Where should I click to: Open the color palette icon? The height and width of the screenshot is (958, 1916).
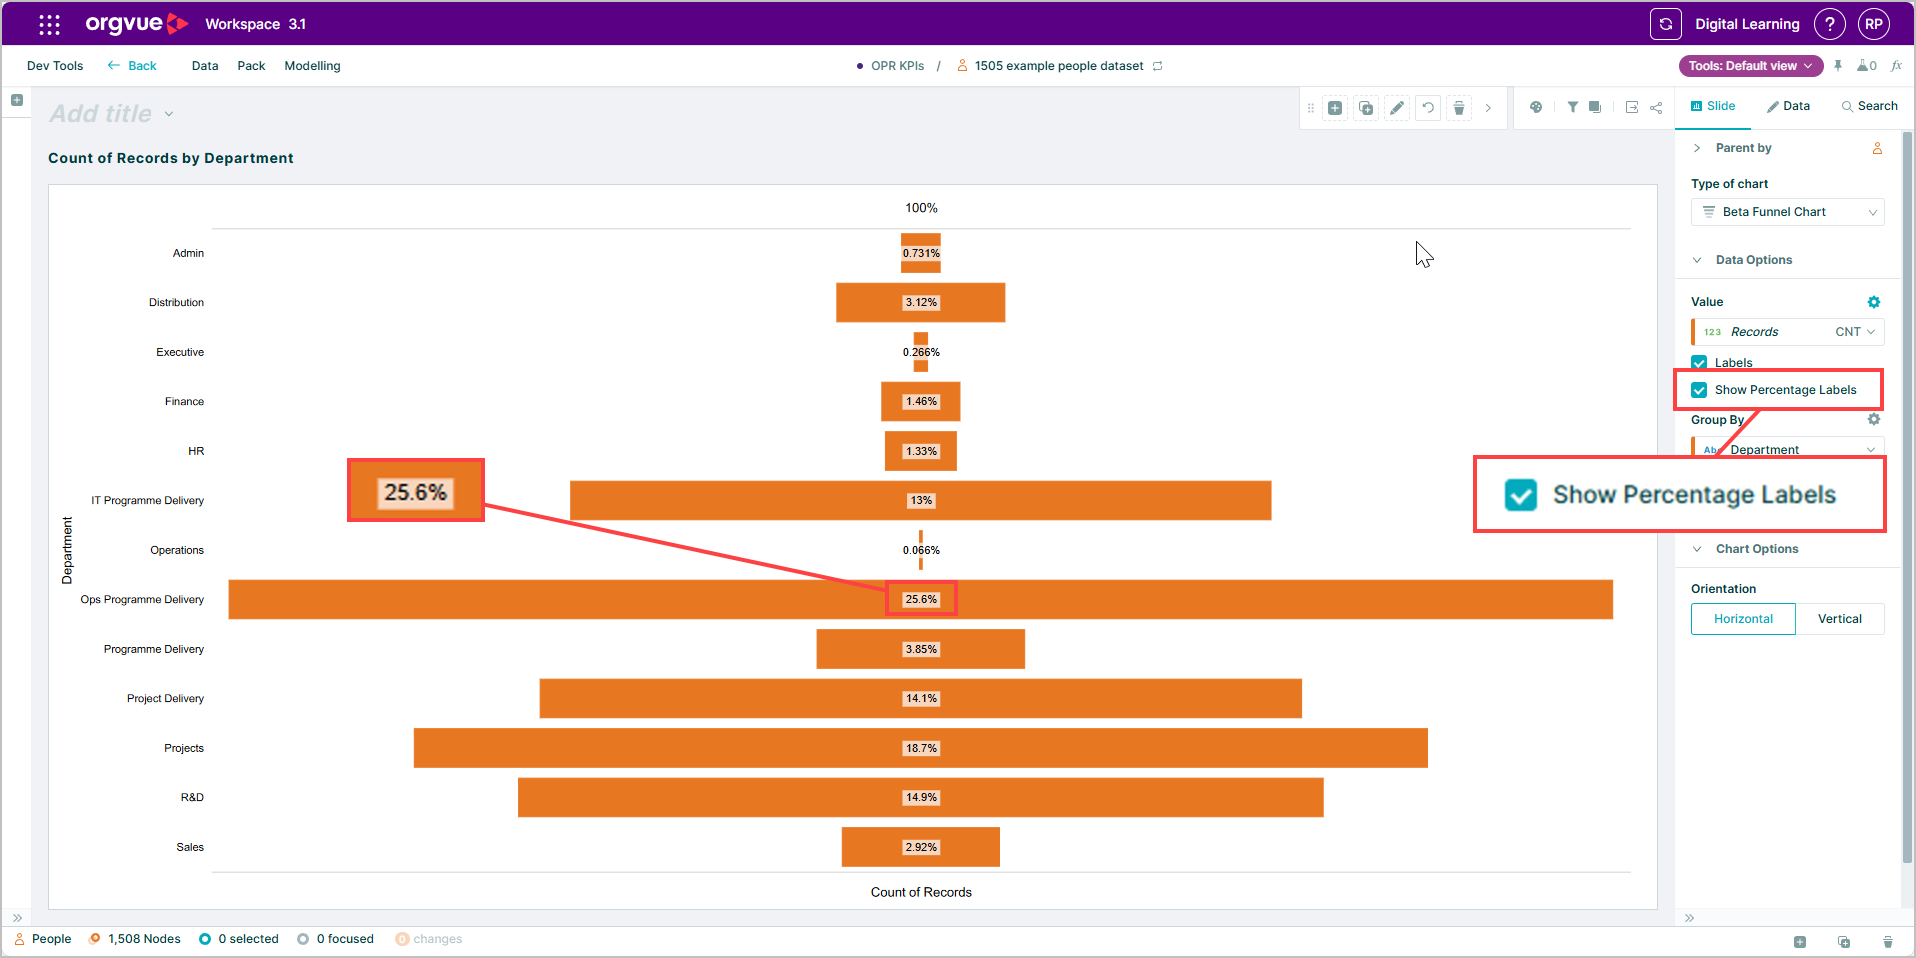pos(1536,107)
